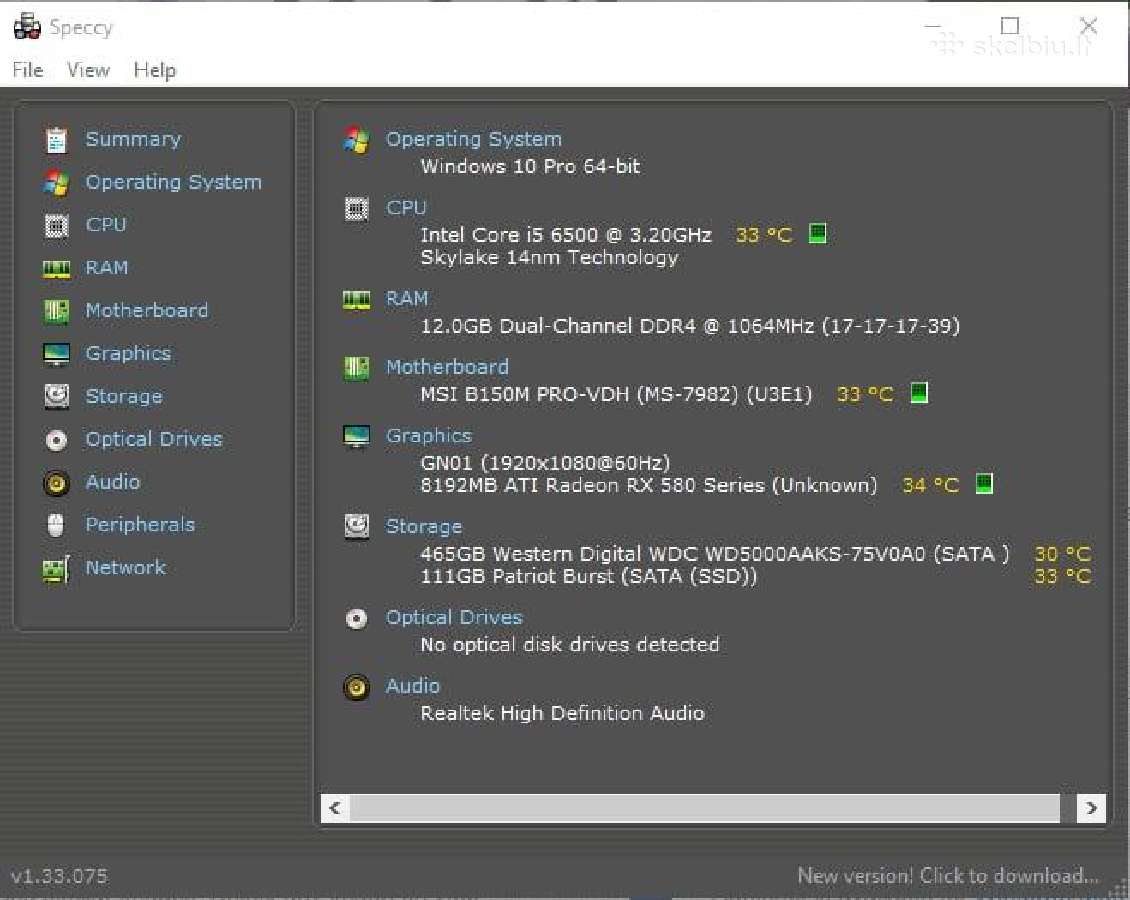Click the RAM stick icon in summary panel
The height and width of the screenshot is (900, 1130).
pyautogui.click(x=356, y=300)
